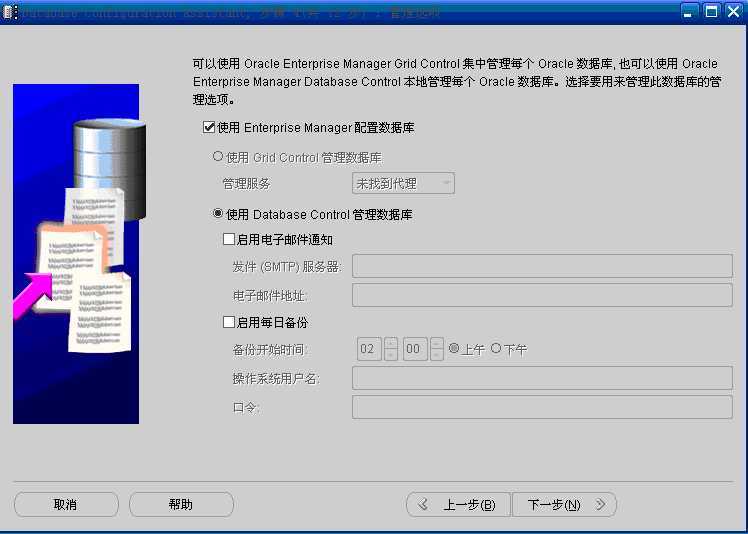748x534 pixels.
Task: Choose 下午 for backup start time
Action: coord(496,348)
